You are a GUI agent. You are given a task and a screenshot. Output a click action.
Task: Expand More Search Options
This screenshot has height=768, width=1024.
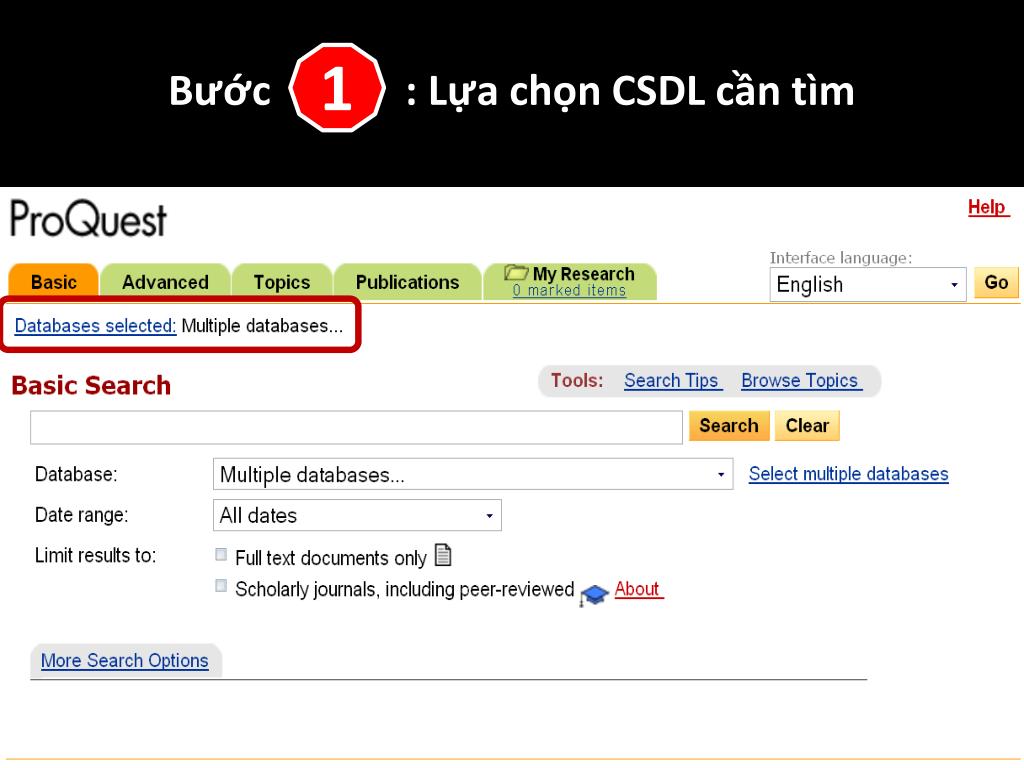click(125, 660)
